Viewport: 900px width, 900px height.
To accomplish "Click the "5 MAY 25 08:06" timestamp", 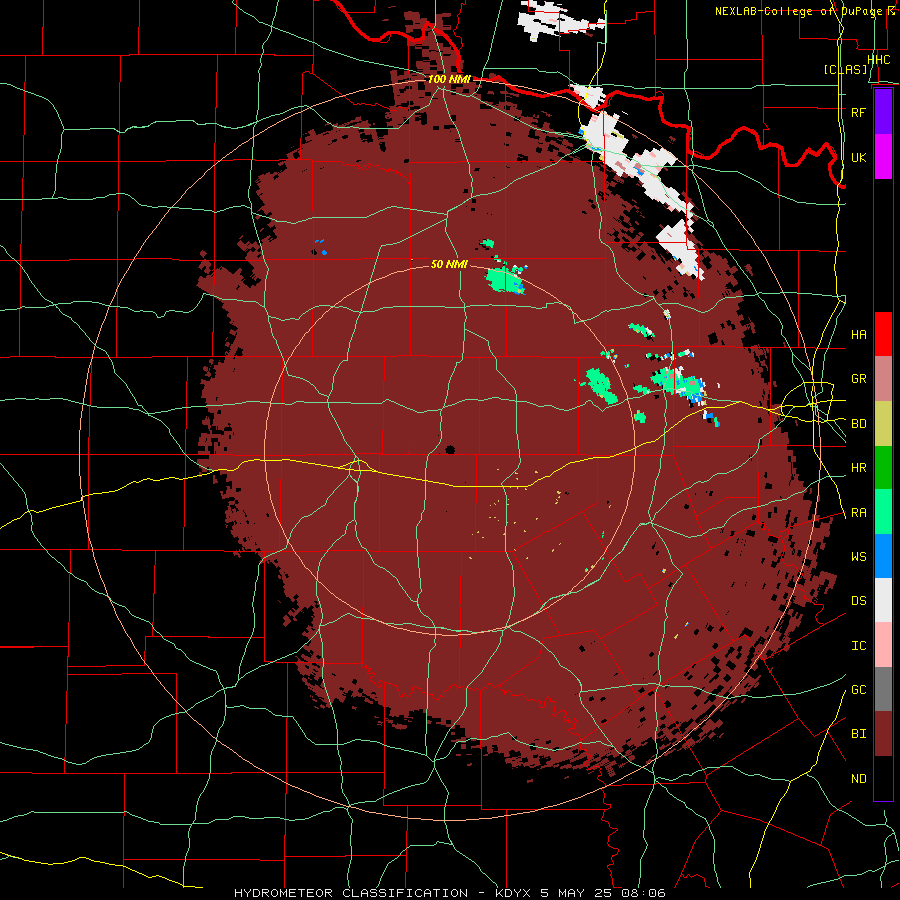I will pyautogui.click(x=603, y=893).
